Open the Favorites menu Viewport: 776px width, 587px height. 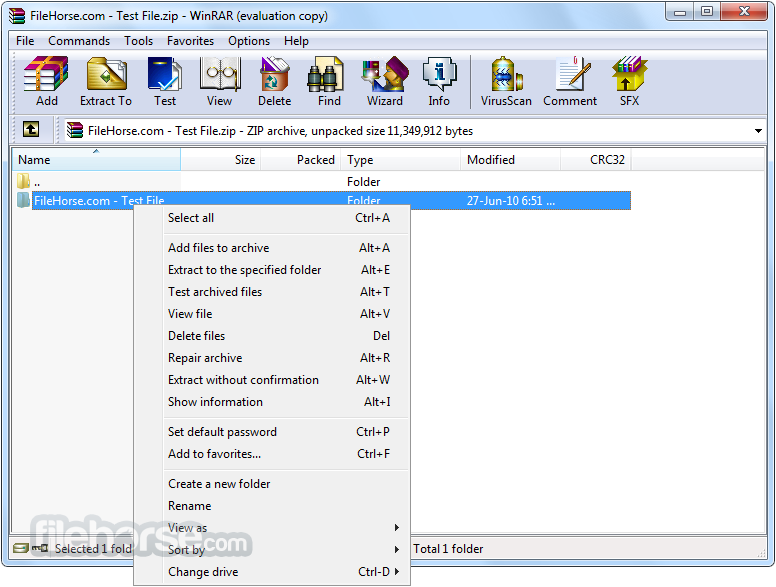click(x=190, y=41)
